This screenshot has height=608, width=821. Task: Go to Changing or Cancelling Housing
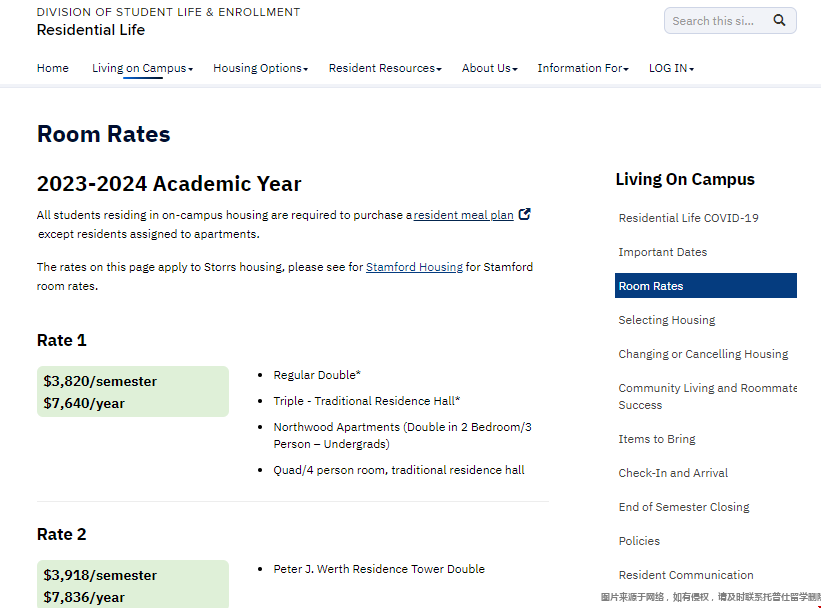[x=703, y=354]
